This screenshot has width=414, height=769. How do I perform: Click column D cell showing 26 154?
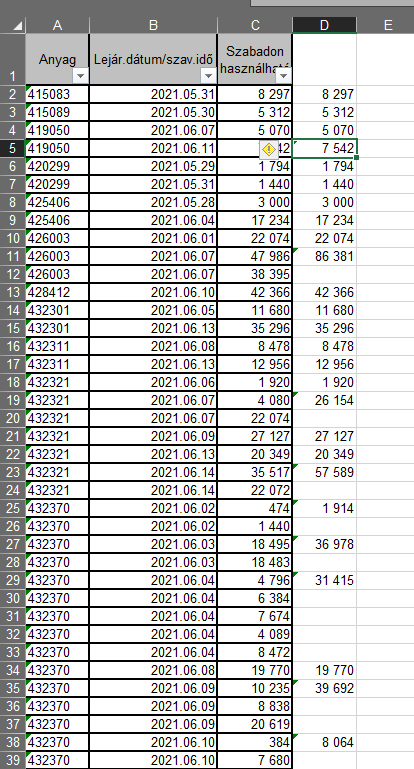[x=325, y=400]
